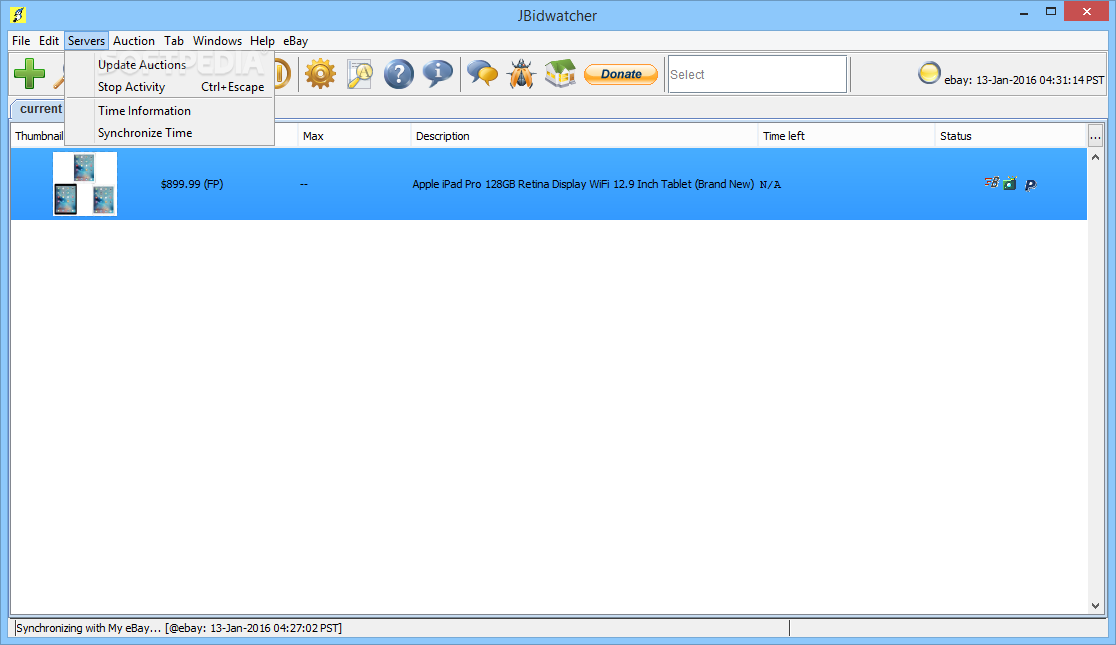
Task: Choose Update Auctions from Servers menu
Action: 169,65
